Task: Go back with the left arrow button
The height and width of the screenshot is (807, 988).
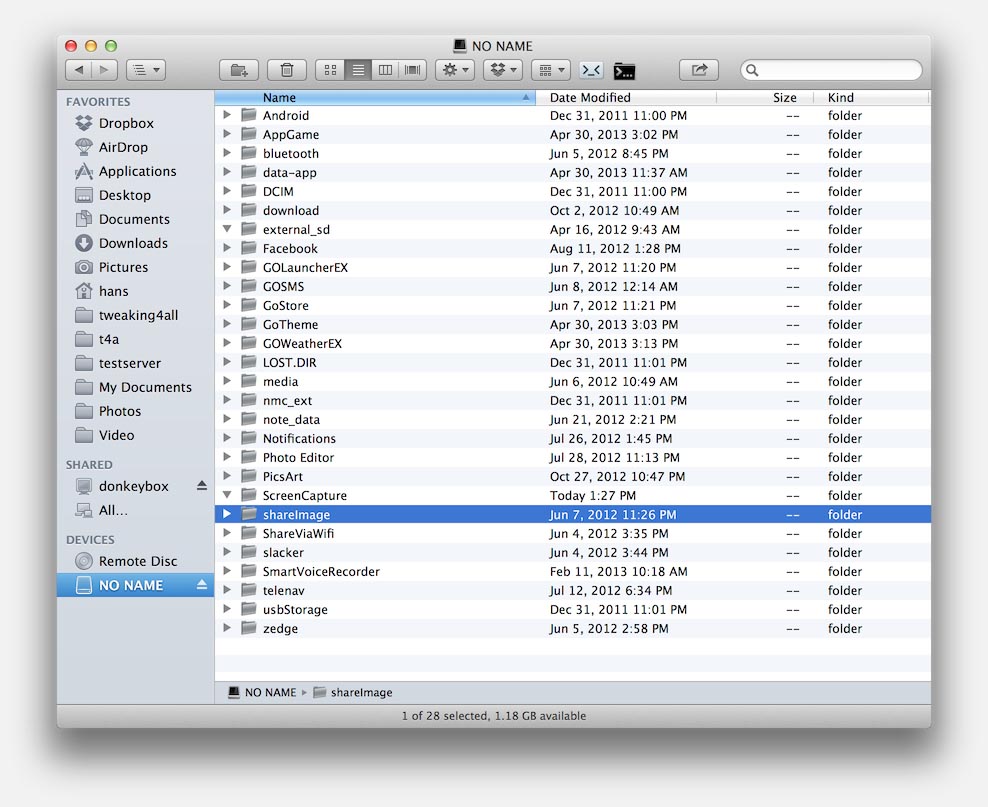Action: coord(79,70)
